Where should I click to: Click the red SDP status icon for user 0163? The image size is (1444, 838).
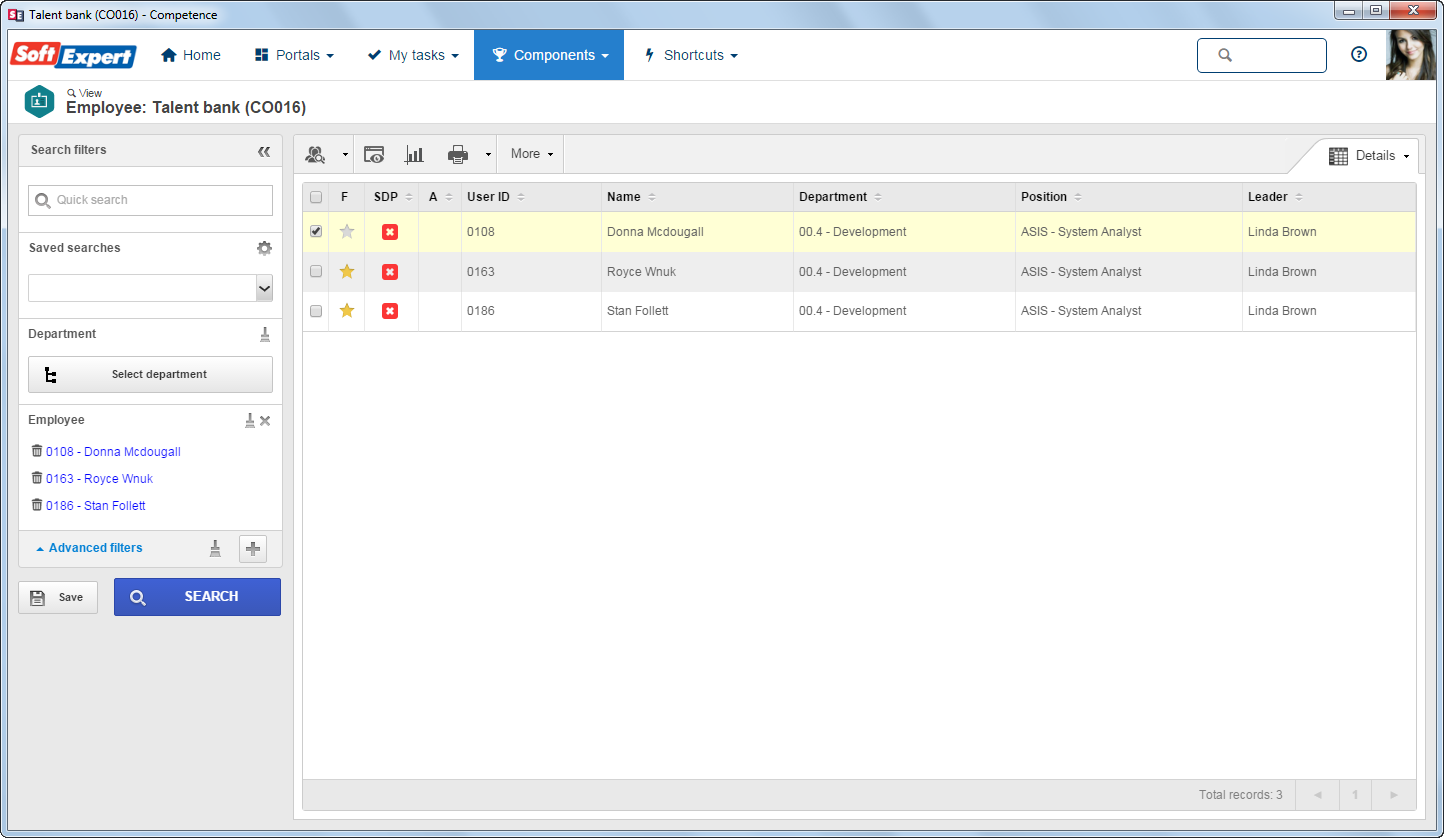coord(390,272)
